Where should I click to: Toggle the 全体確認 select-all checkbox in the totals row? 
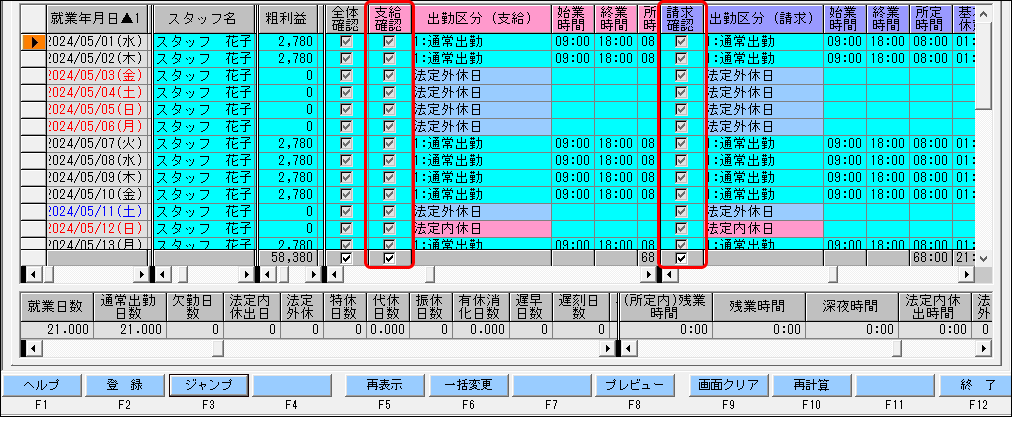346,258
